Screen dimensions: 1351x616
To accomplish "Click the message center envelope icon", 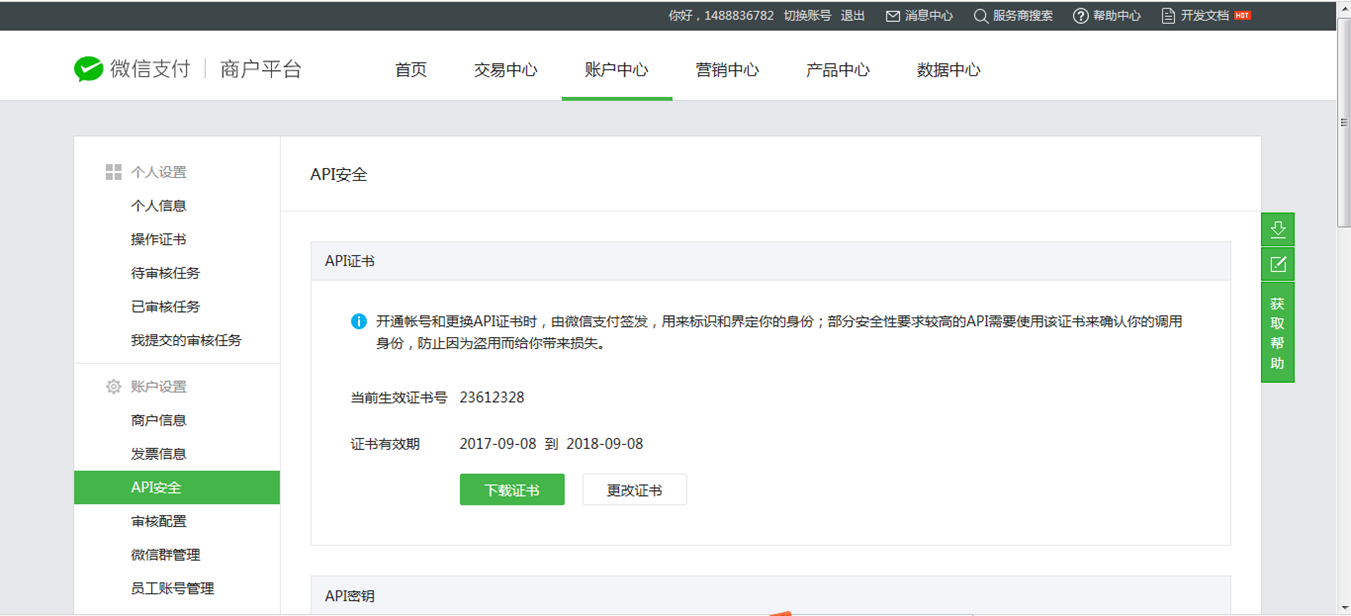I will (x=893, y=16).
